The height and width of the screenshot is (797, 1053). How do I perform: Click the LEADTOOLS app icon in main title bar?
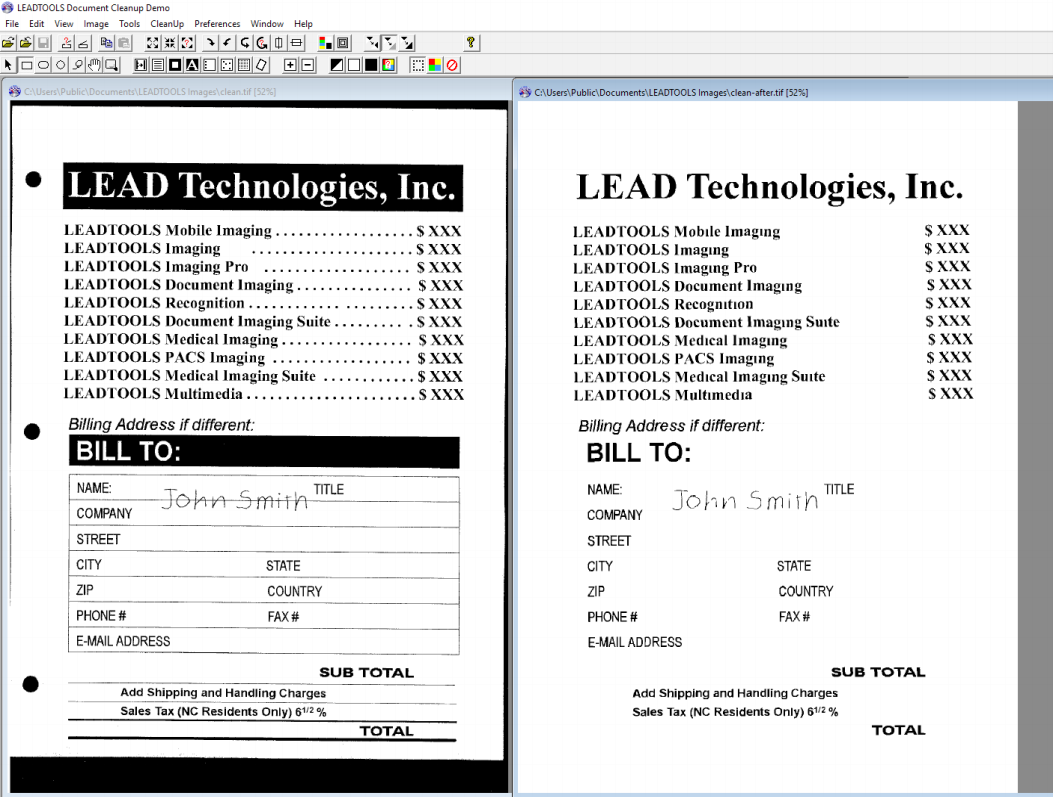click(7, 7)
